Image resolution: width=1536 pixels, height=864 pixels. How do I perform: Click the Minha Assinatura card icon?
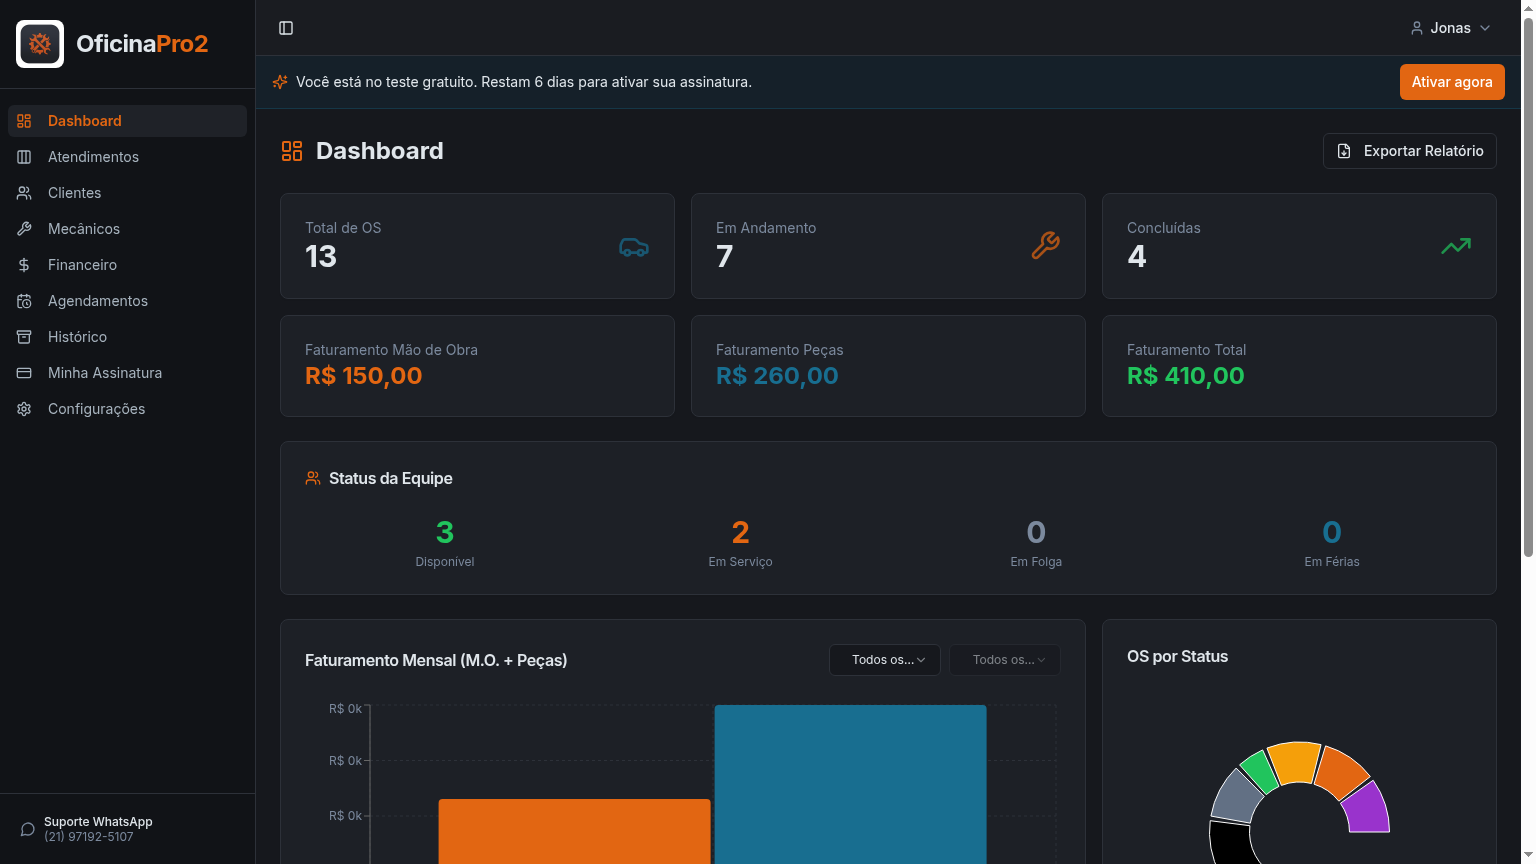coord(24,373)
